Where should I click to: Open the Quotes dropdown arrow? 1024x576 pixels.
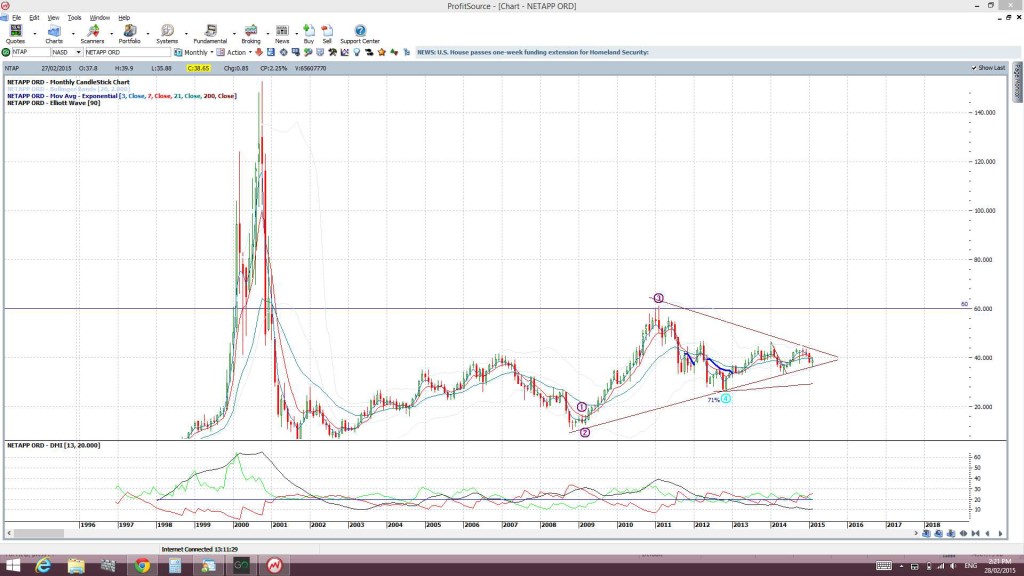(35, 33)
